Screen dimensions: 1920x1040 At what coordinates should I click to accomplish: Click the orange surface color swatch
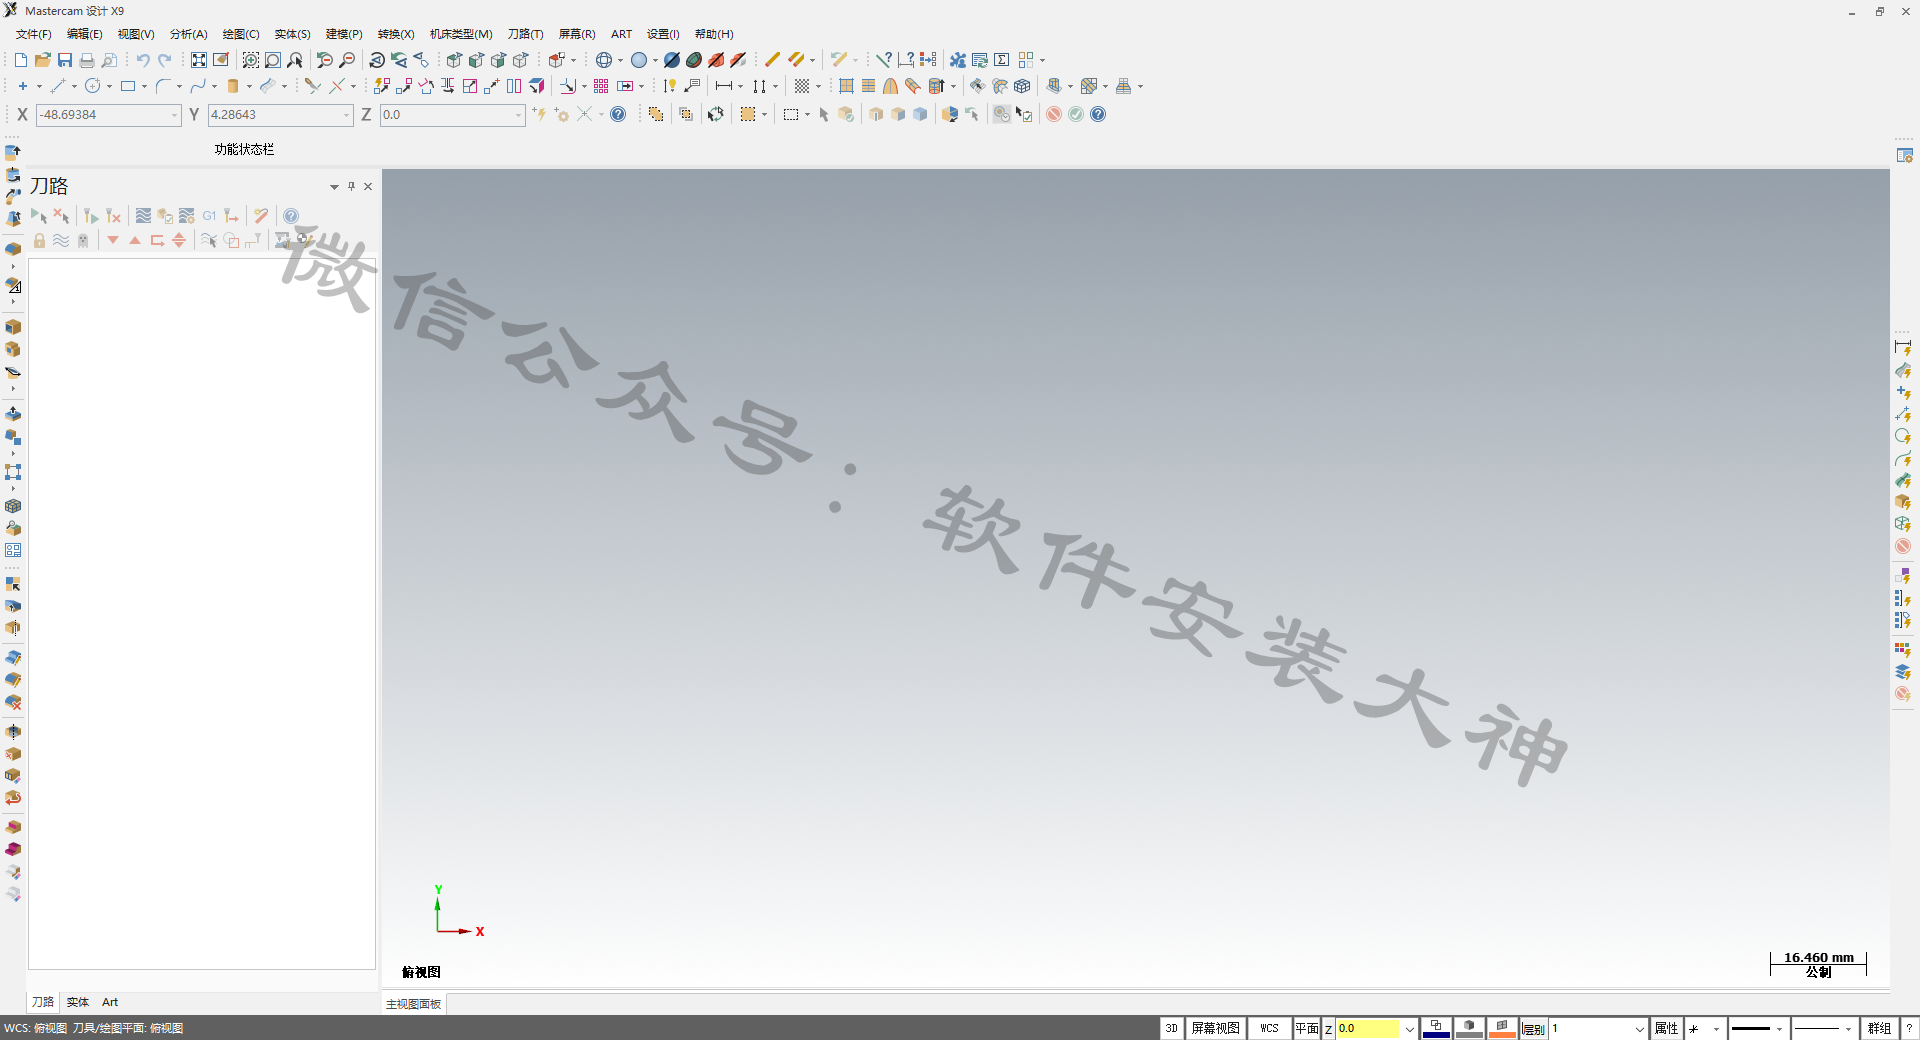(x=1502, y=1028)
